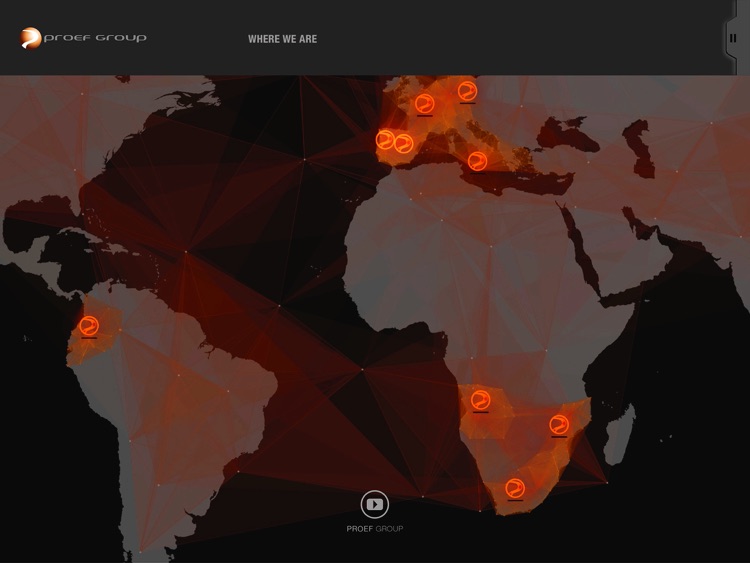The image size is (750, 563).
Task: Click the PROEF GROUP label under play button
Action: pos(375,529)
